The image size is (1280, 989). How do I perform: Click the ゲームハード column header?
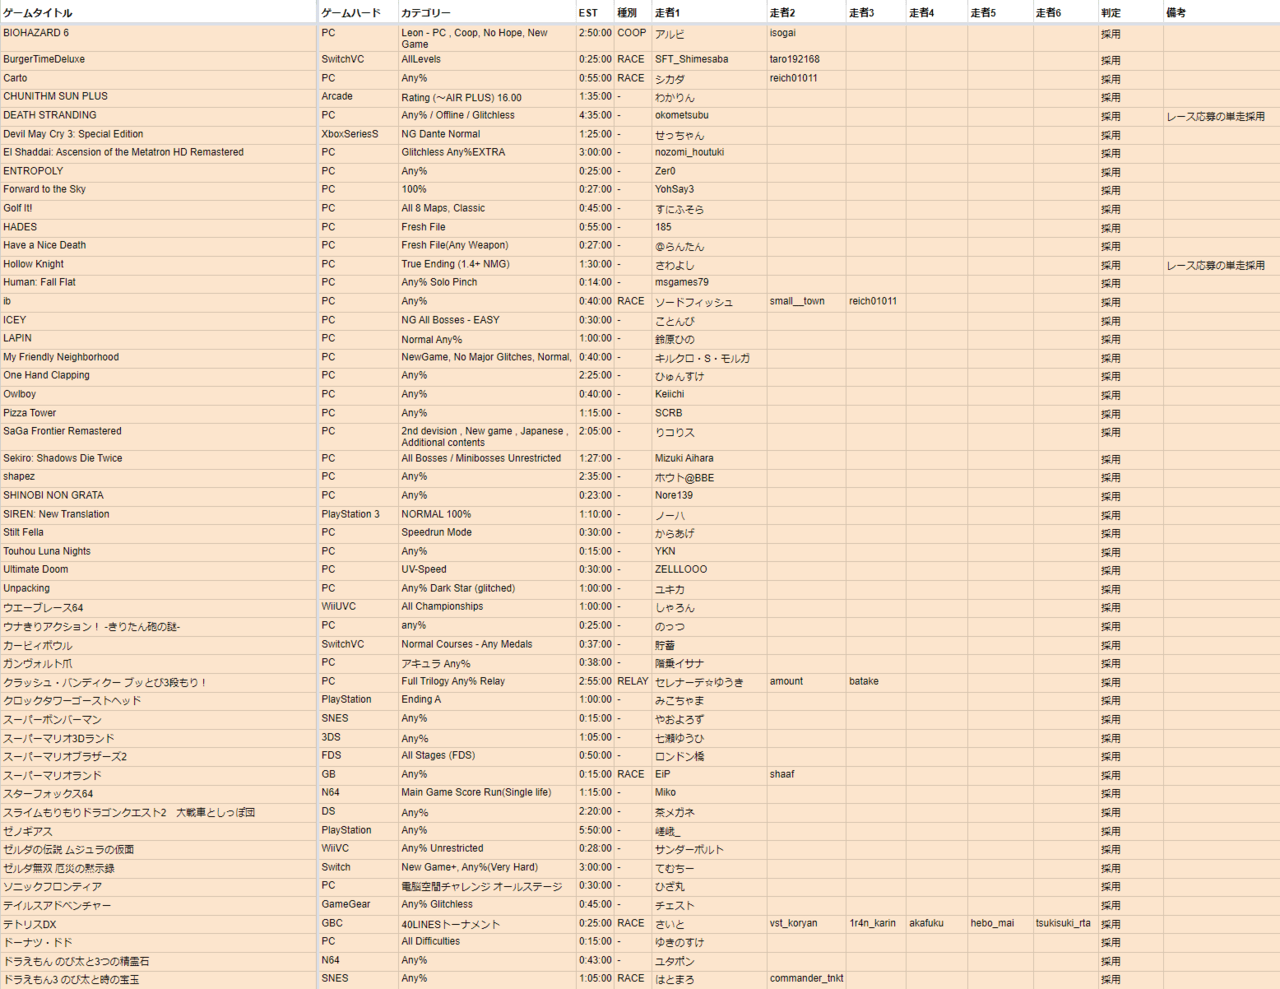click(x=358, y=13)
